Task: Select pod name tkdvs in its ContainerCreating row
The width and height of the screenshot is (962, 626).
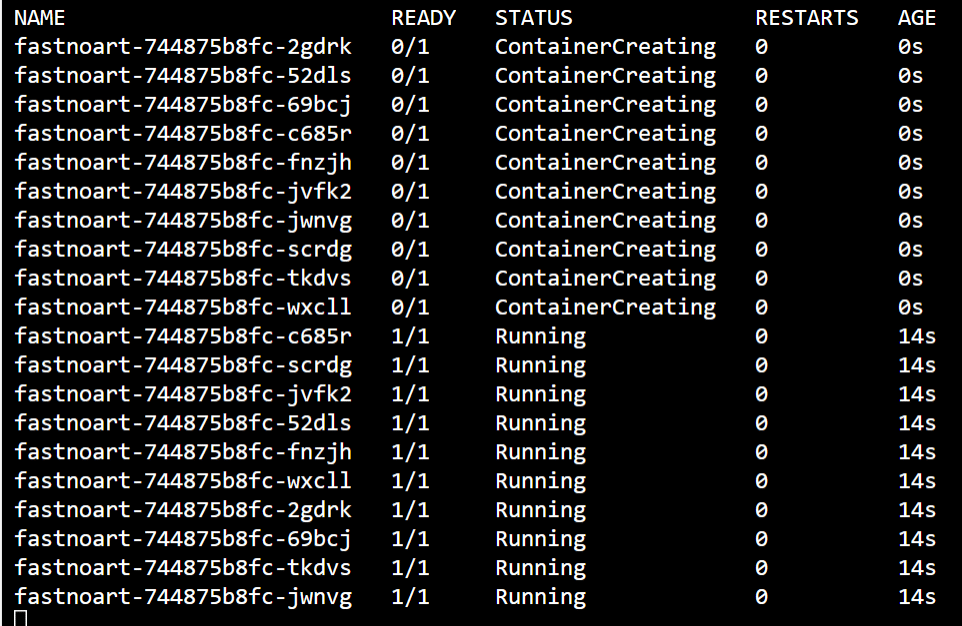Action: [183, 278]
